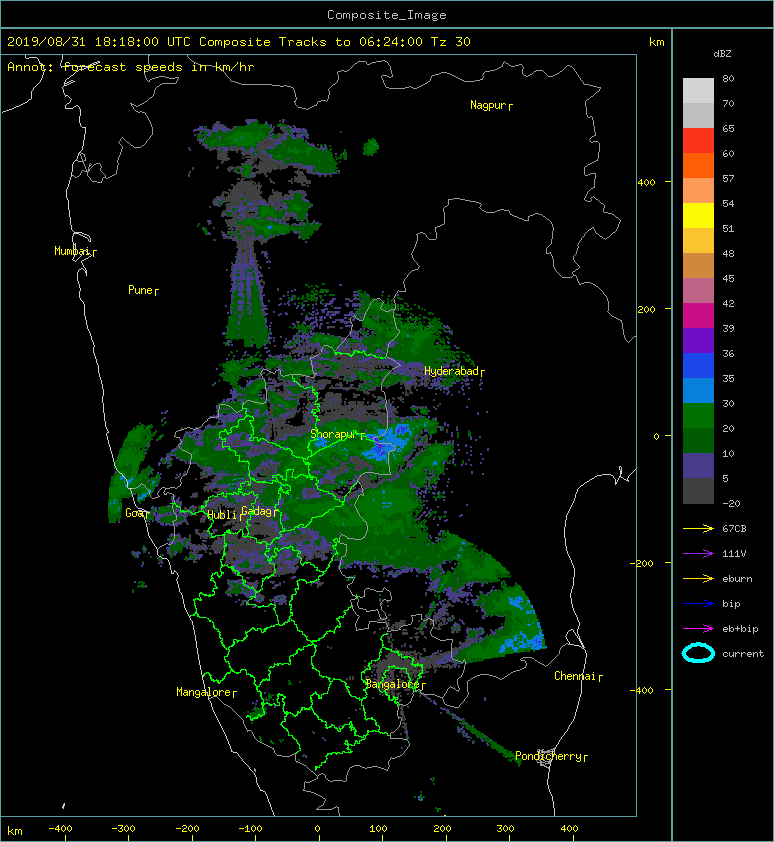774x842 pixels.
Task: Click the Gadag label
Action: pyautogui.click(x=257, y=511)
